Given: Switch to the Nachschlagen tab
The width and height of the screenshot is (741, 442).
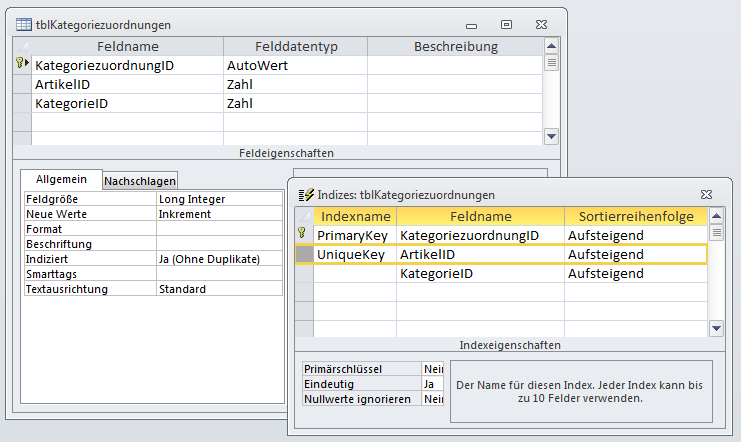Looking at the screenshot, I should tap(140, 181).
